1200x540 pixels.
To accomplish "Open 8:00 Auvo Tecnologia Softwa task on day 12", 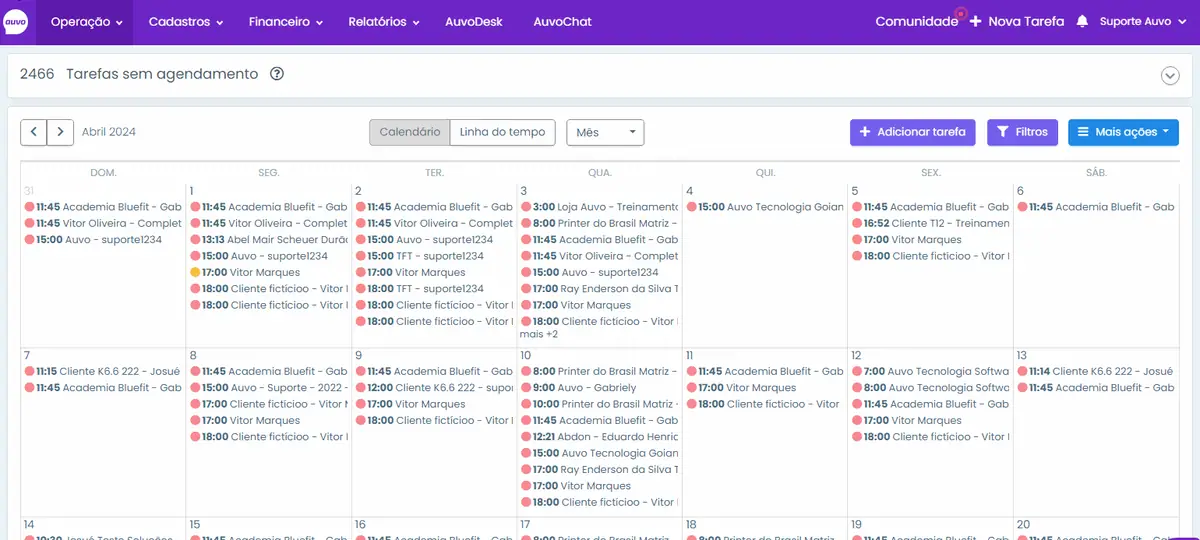I will (x=931, y=388).
